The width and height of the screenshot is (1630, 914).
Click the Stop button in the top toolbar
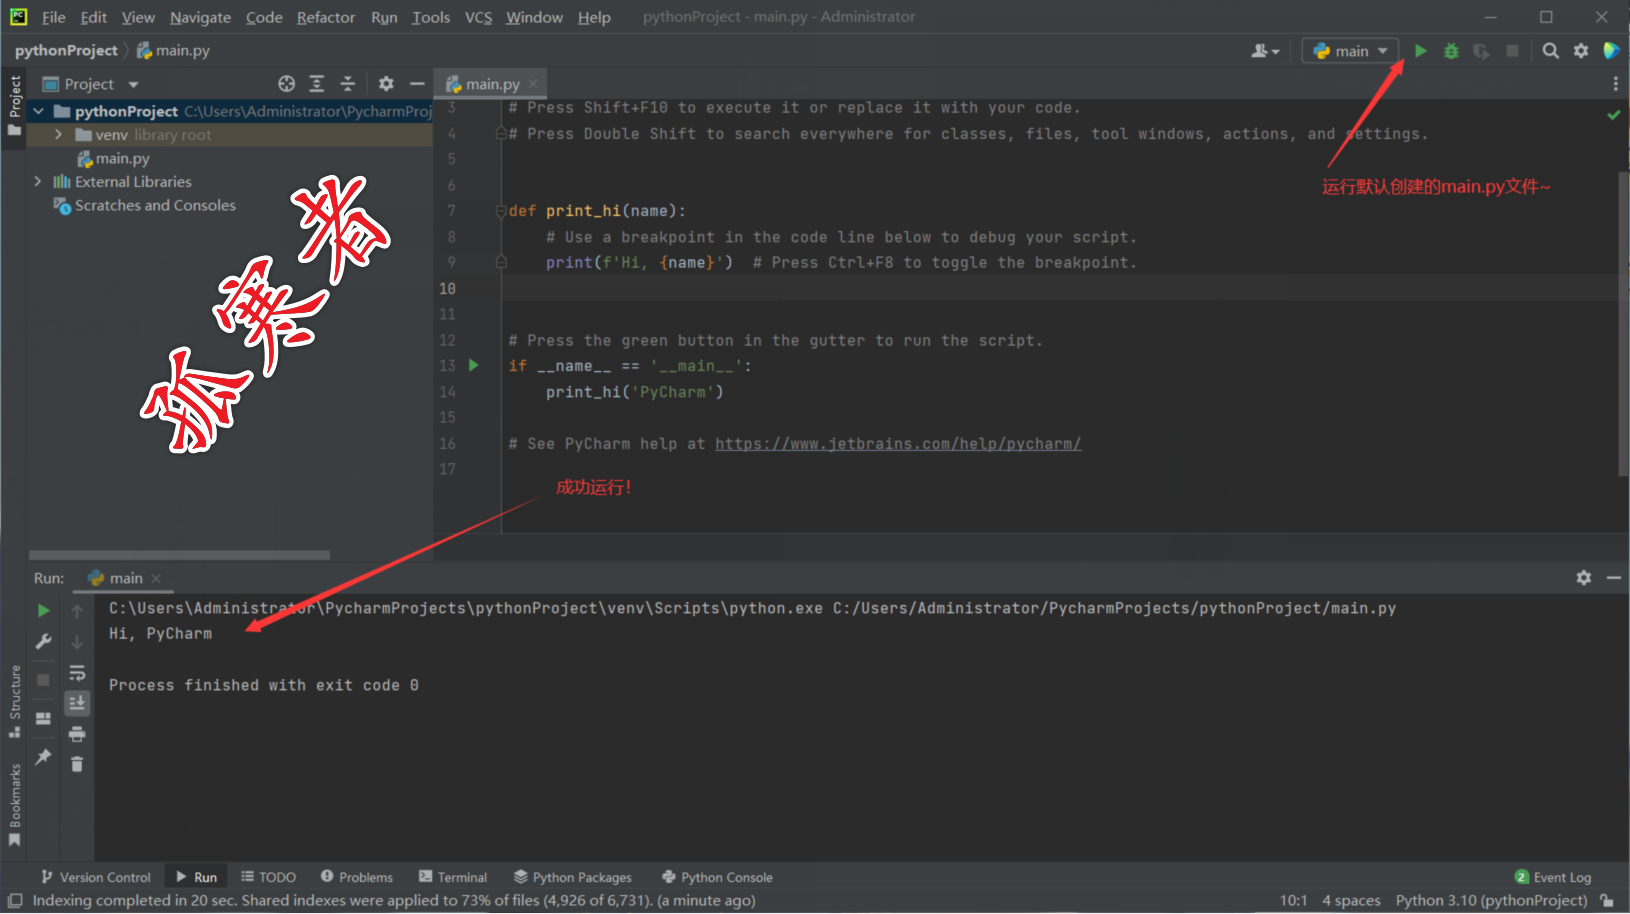1512,51
